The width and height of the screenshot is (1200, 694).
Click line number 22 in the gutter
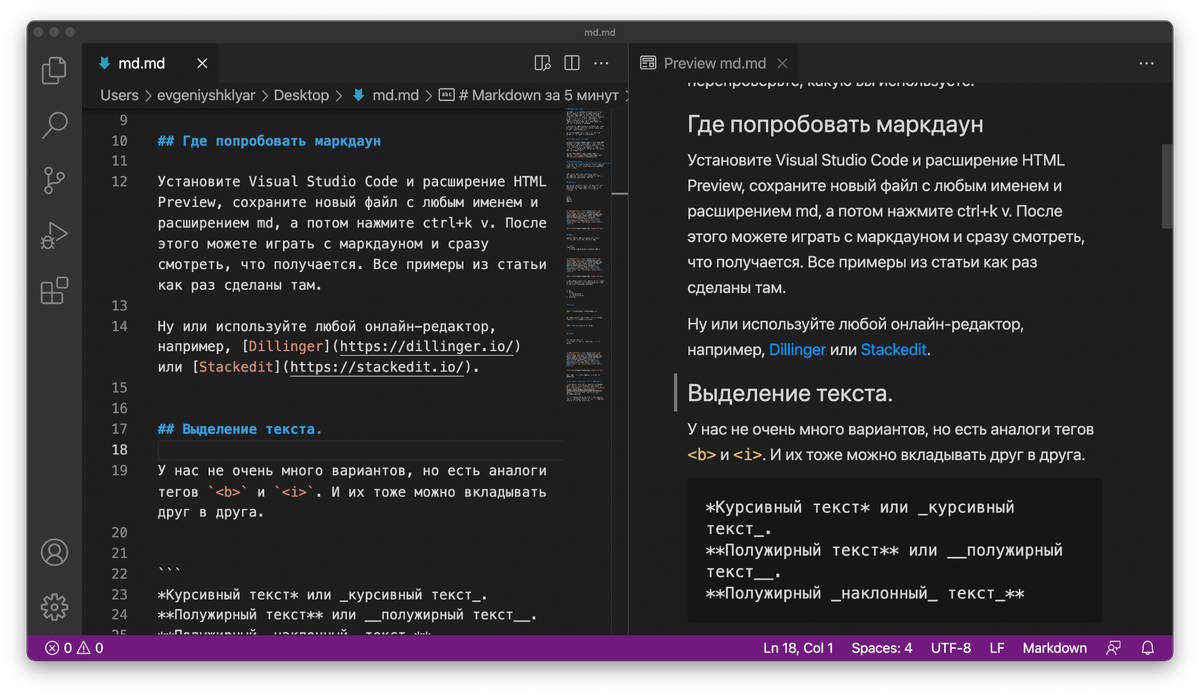pyautogui.click(x=119, y=573)
